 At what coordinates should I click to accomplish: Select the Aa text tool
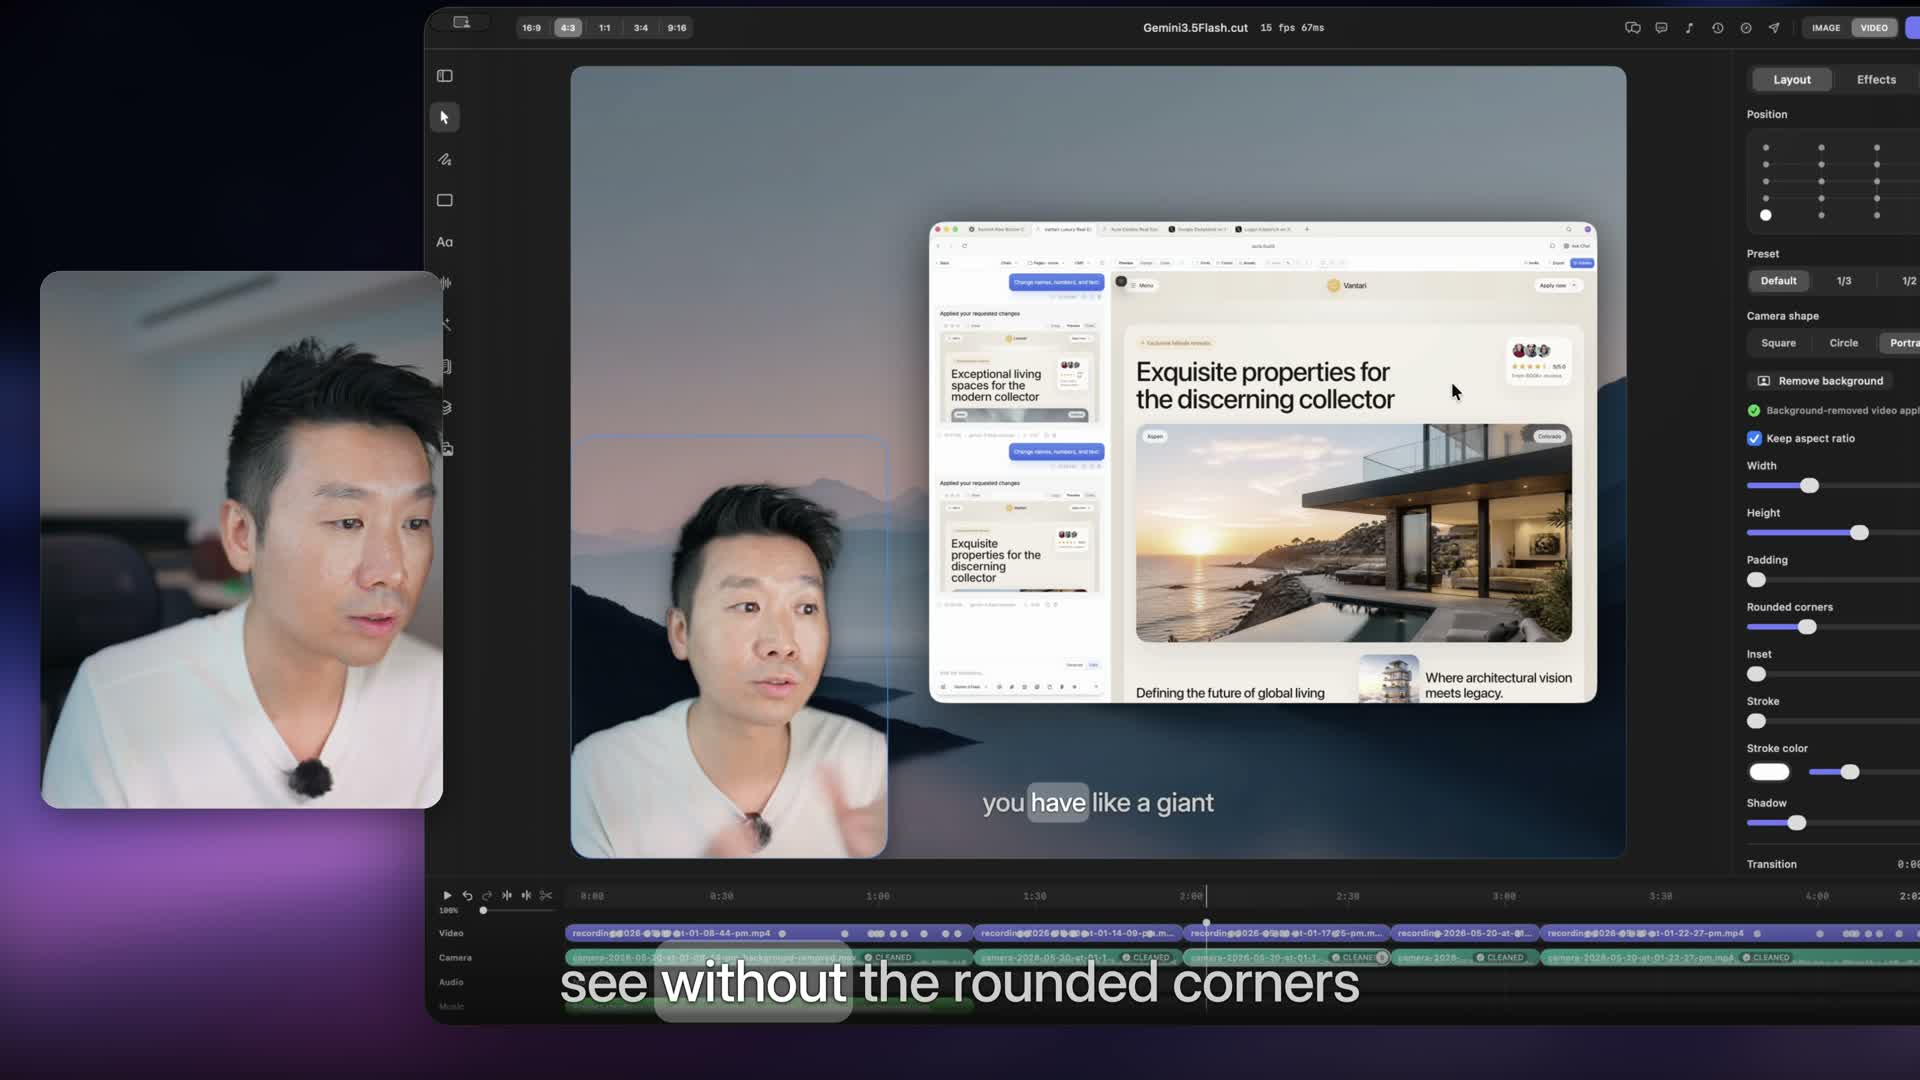[445, 242]
